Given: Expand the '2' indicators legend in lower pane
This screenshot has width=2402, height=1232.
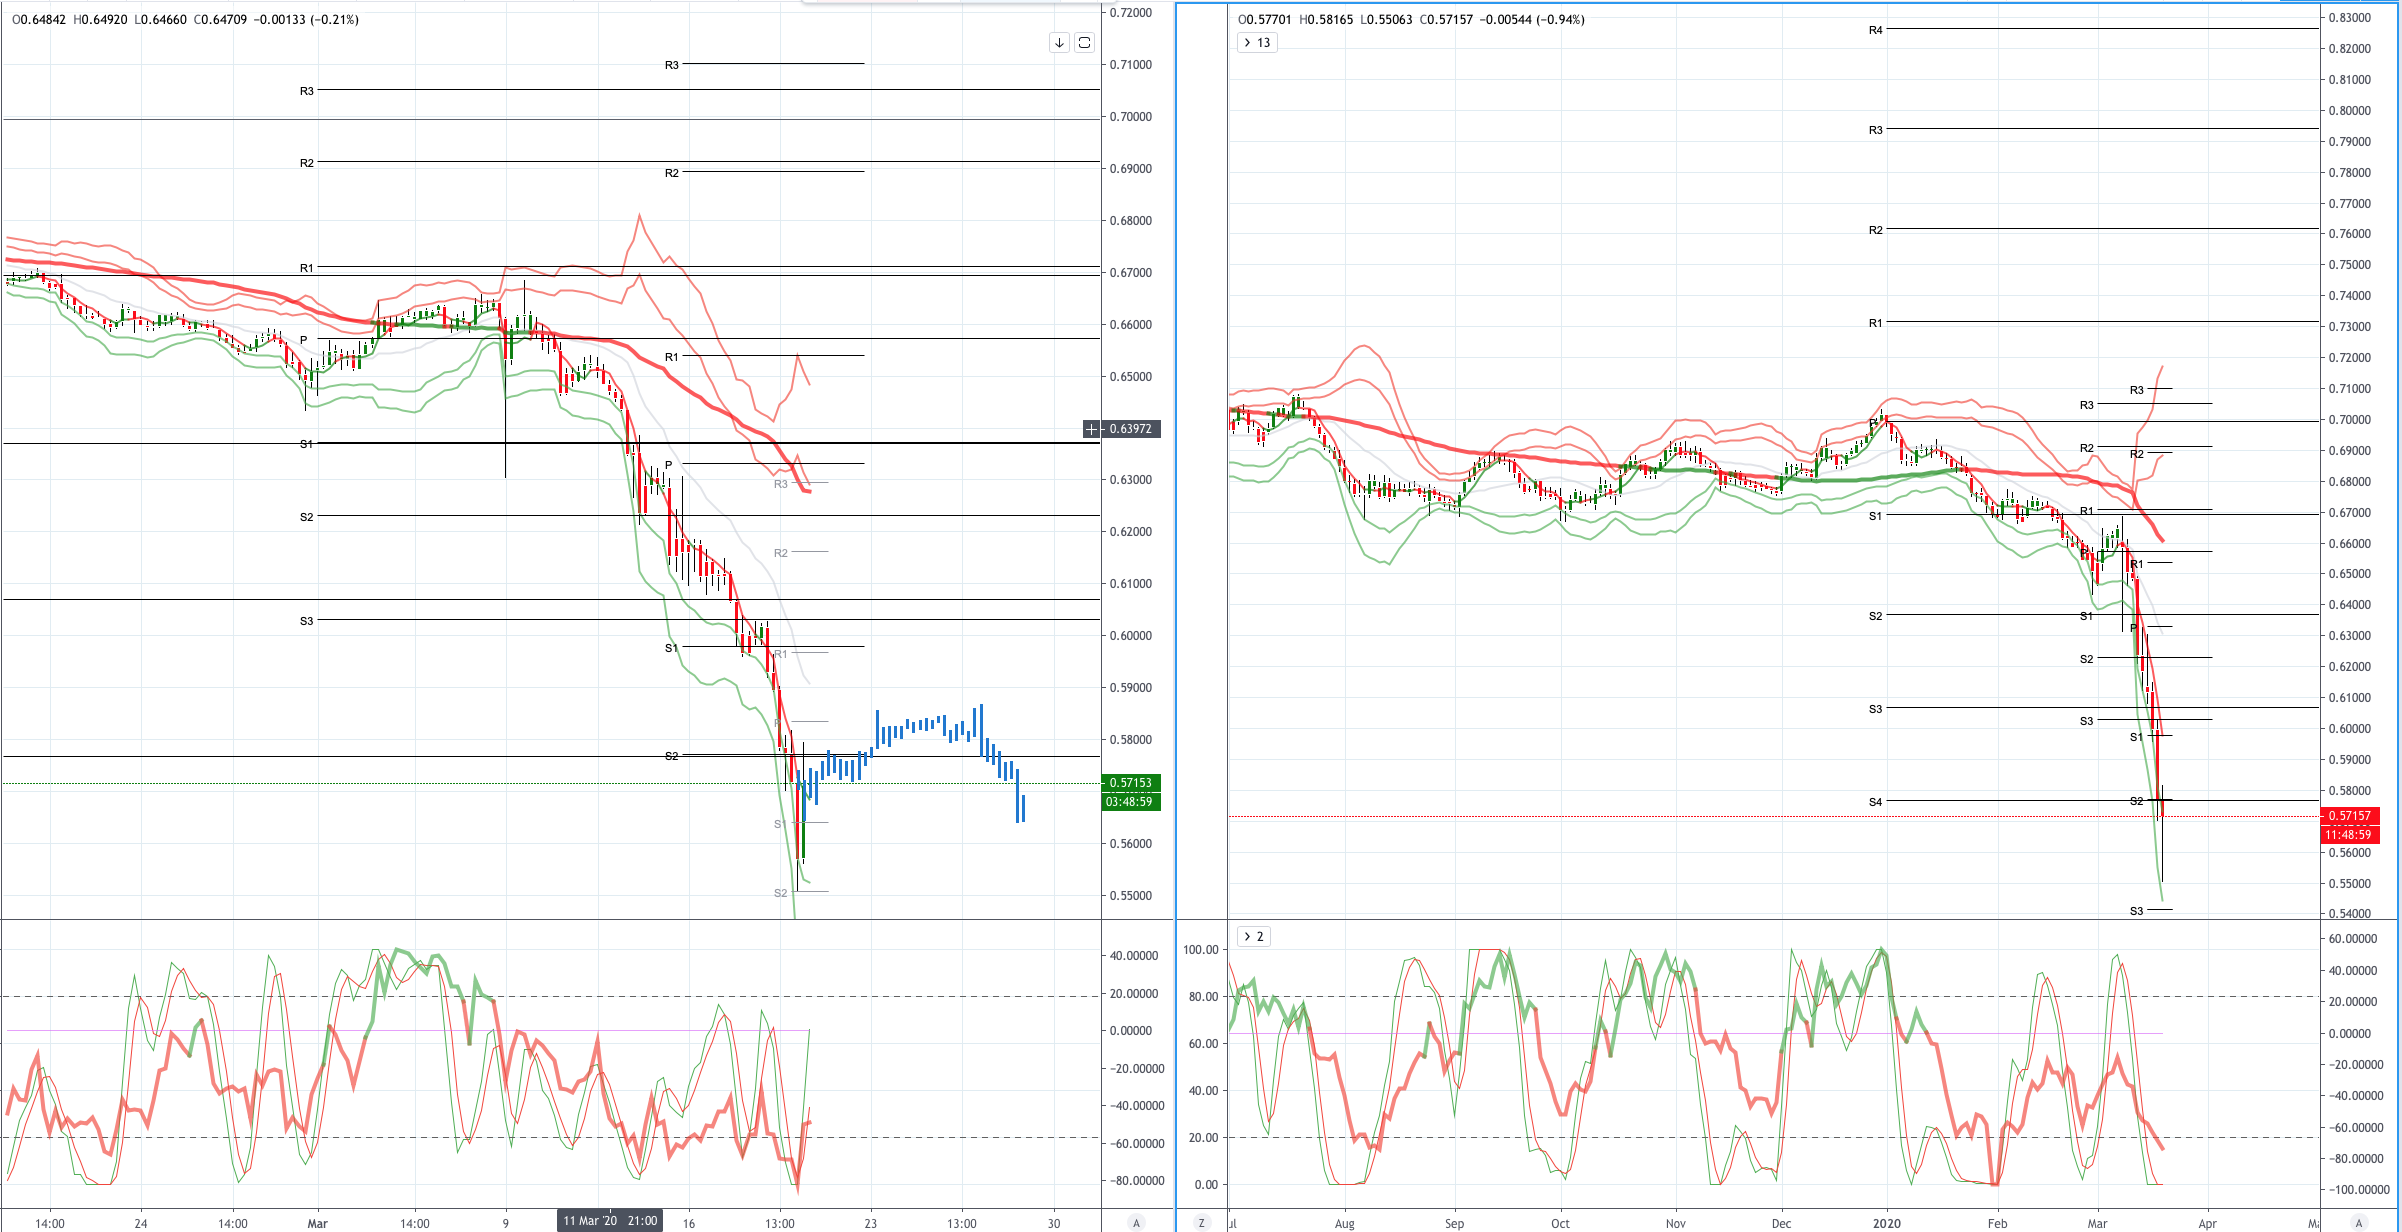Looking at the screenshot, I should click(x=1254, y=936).
